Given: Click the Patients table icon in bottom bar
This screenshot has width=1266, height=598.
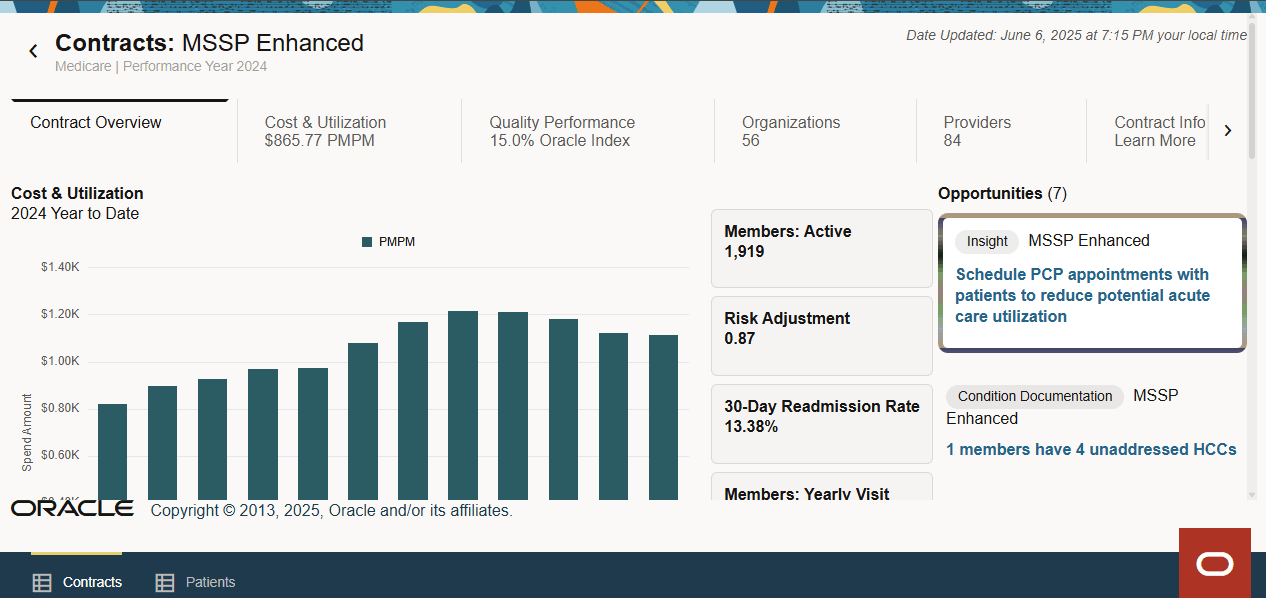Looking at the screenshot, I should click(164, 582).
